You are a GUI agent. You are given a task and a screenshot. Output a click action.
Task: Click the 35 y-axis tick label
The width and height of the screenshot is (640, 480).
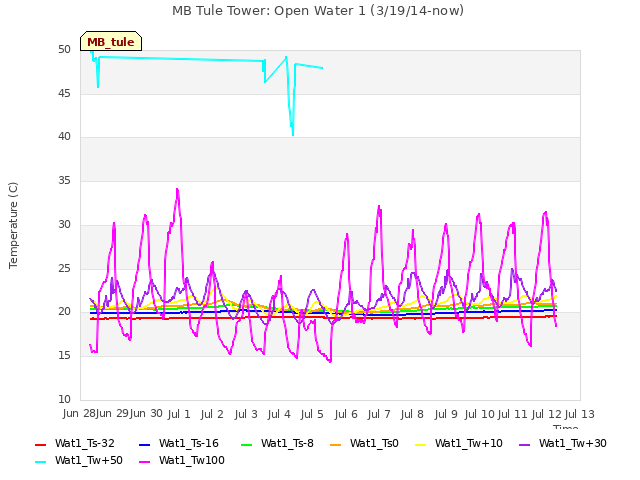point(64,180)
